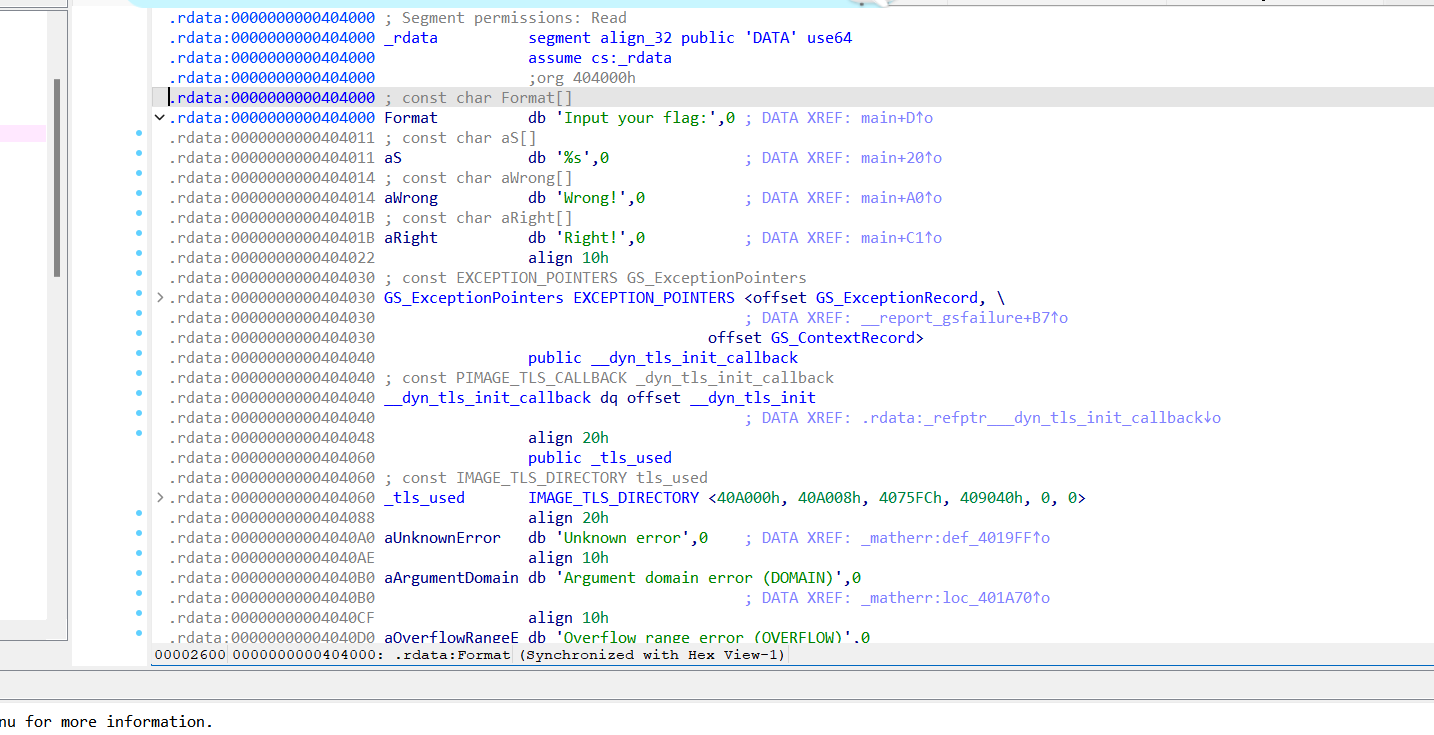Click the offset __dyn_tls_init operand
The image size is (1434, 735).
point(721,398)
